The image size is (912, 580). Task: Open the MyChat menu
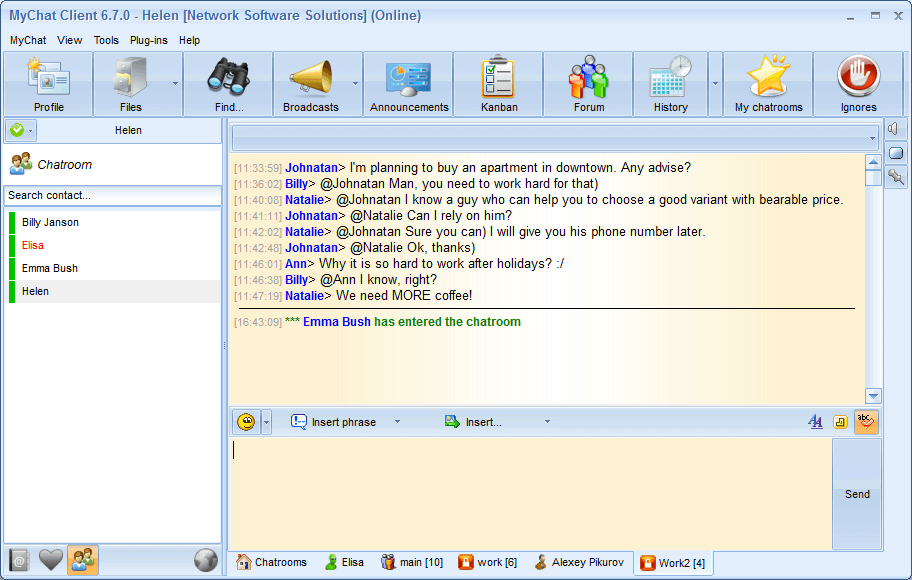coord(27,40)
